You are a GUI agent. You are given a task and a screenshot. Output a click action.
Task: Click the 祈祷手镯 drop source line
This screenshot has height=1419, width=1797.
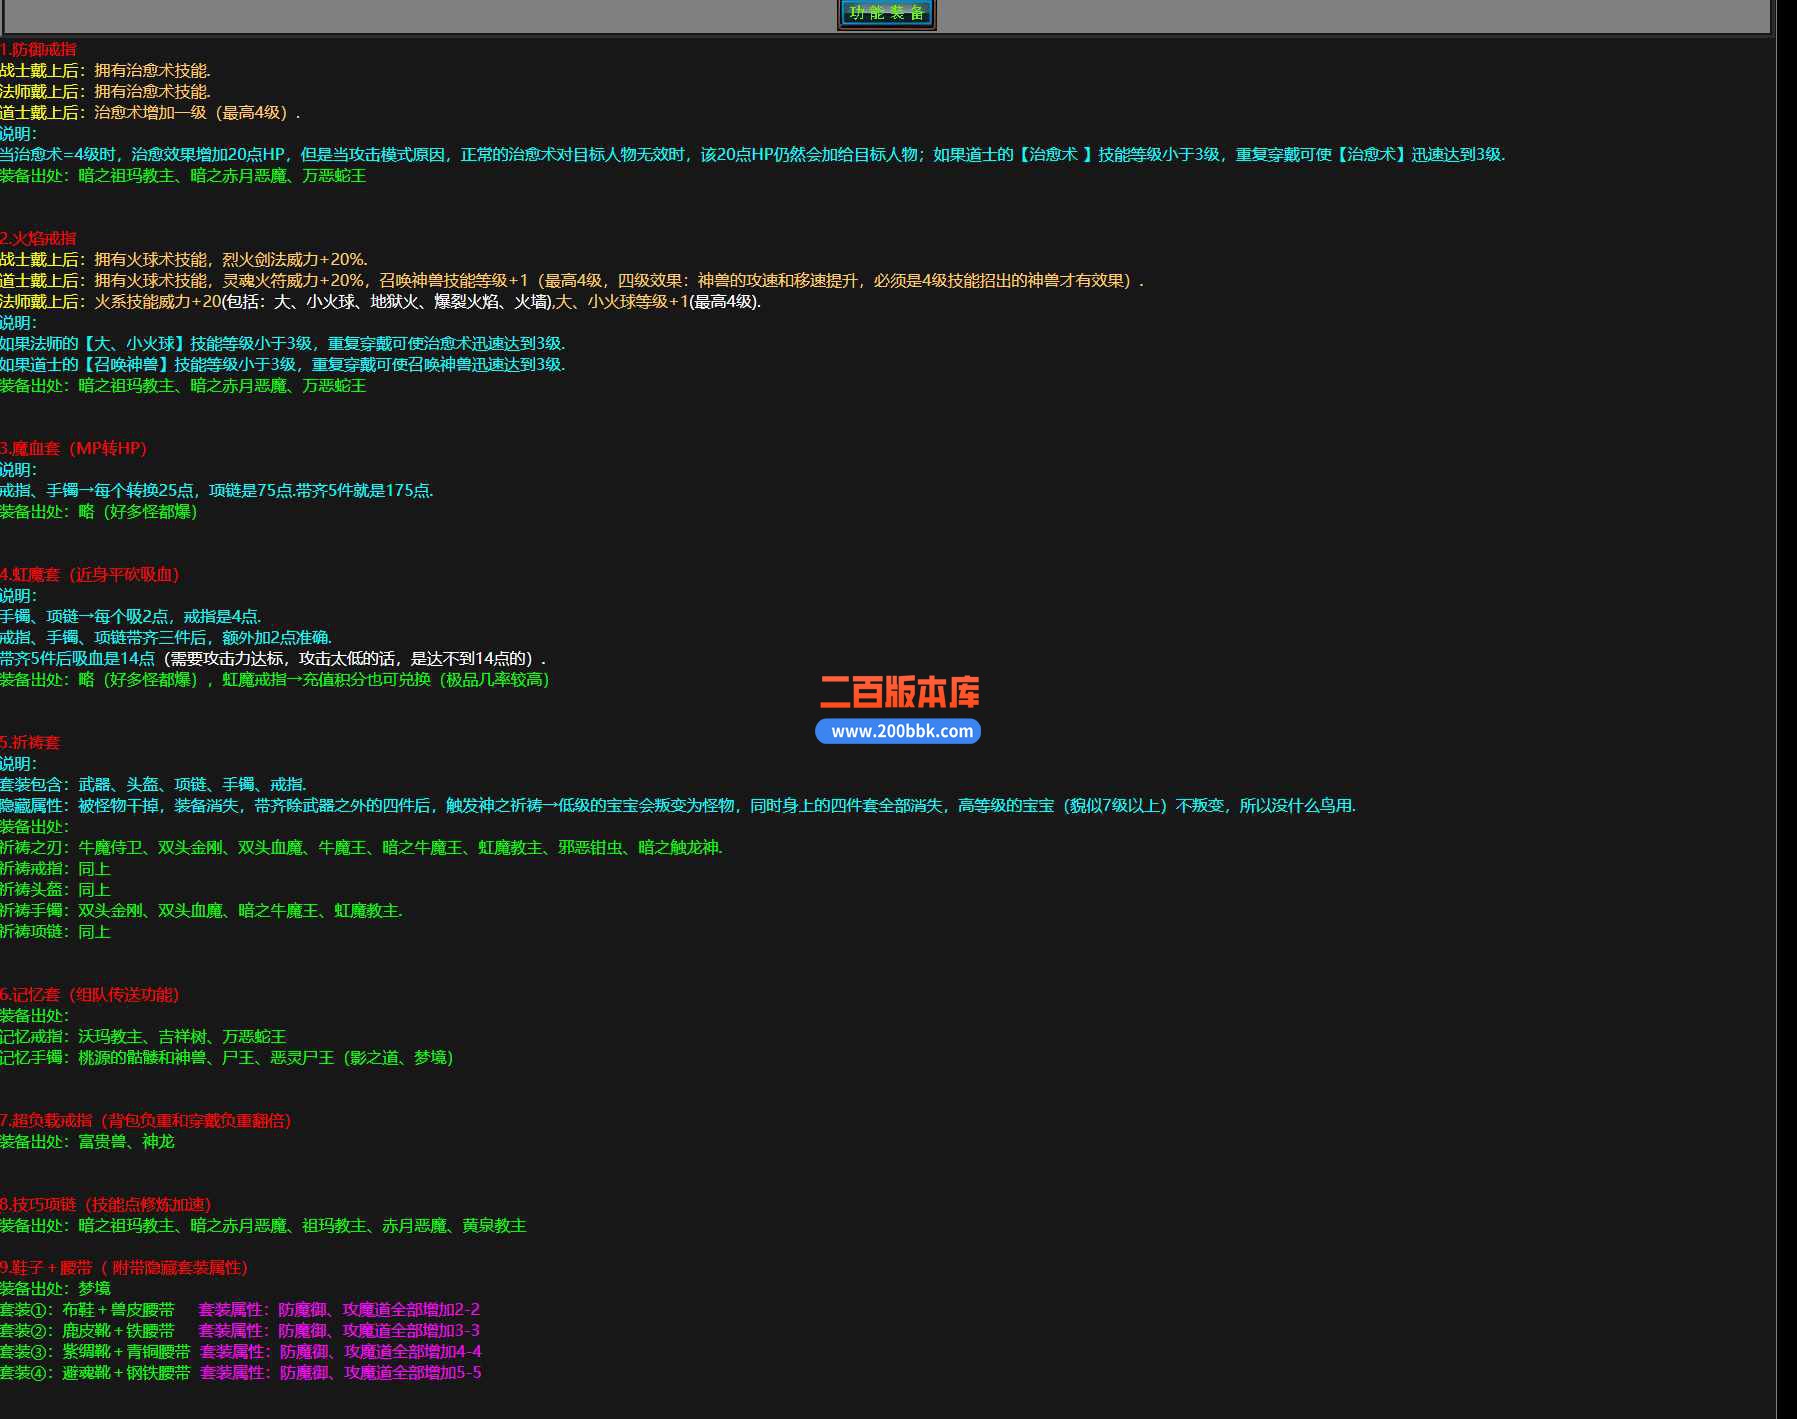(x=201, y=910)
